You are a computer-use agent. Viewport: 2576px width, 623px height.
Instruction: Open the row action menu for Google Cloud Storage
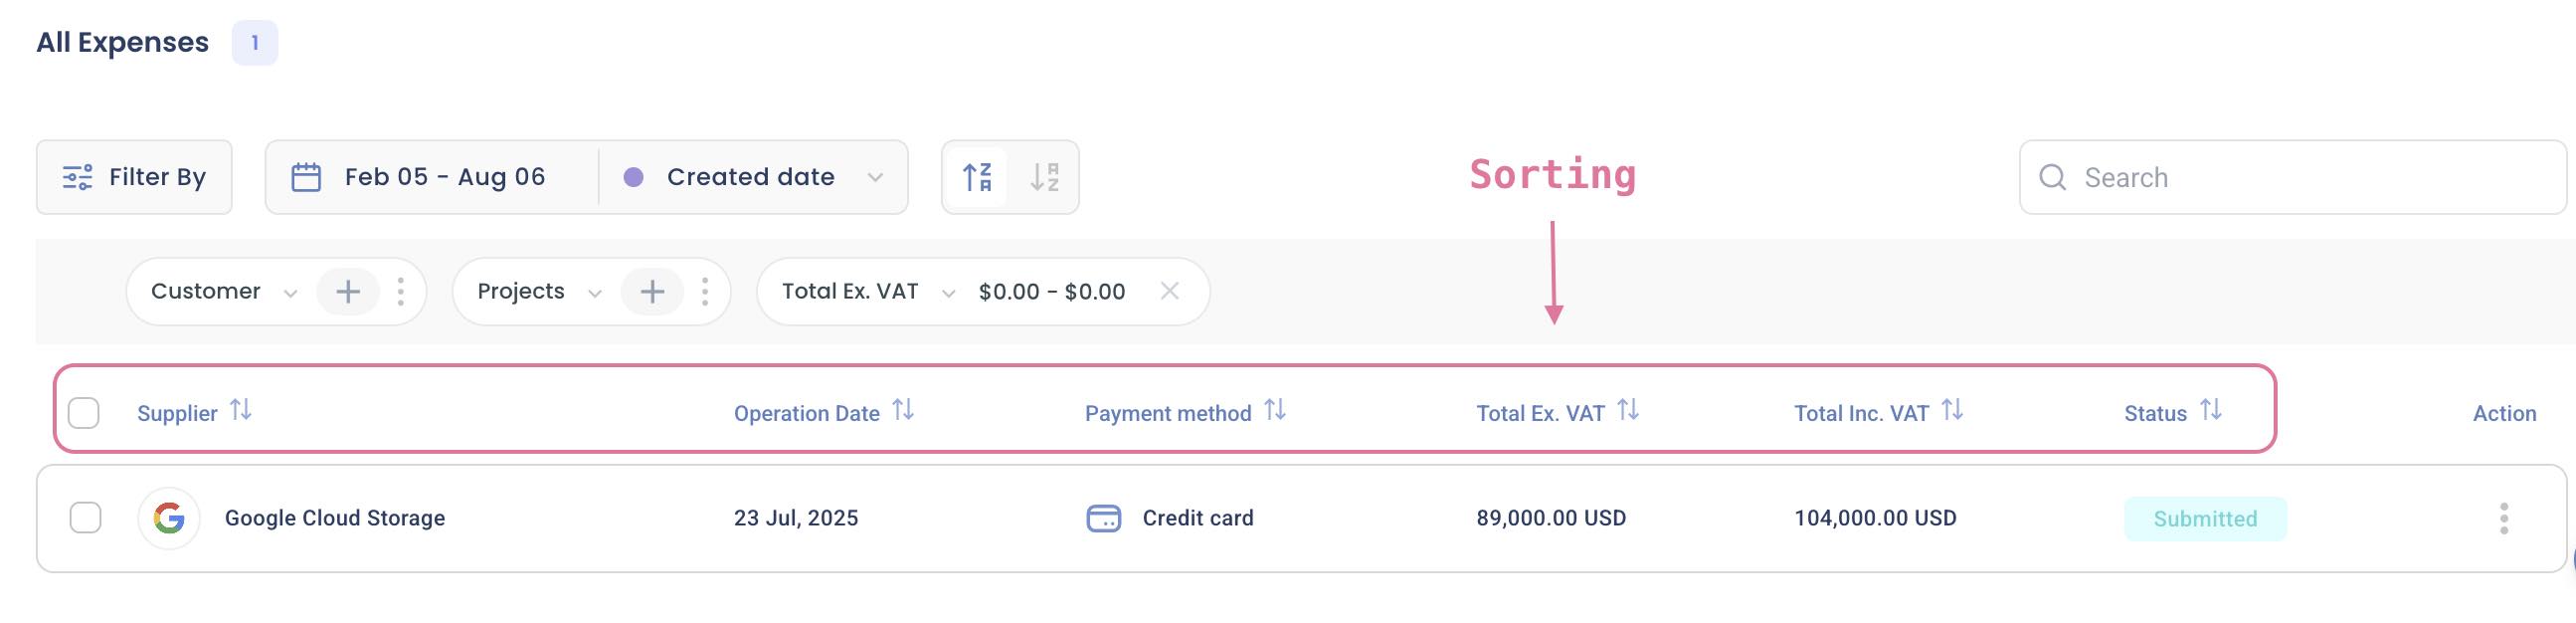tap(2505, 518)
